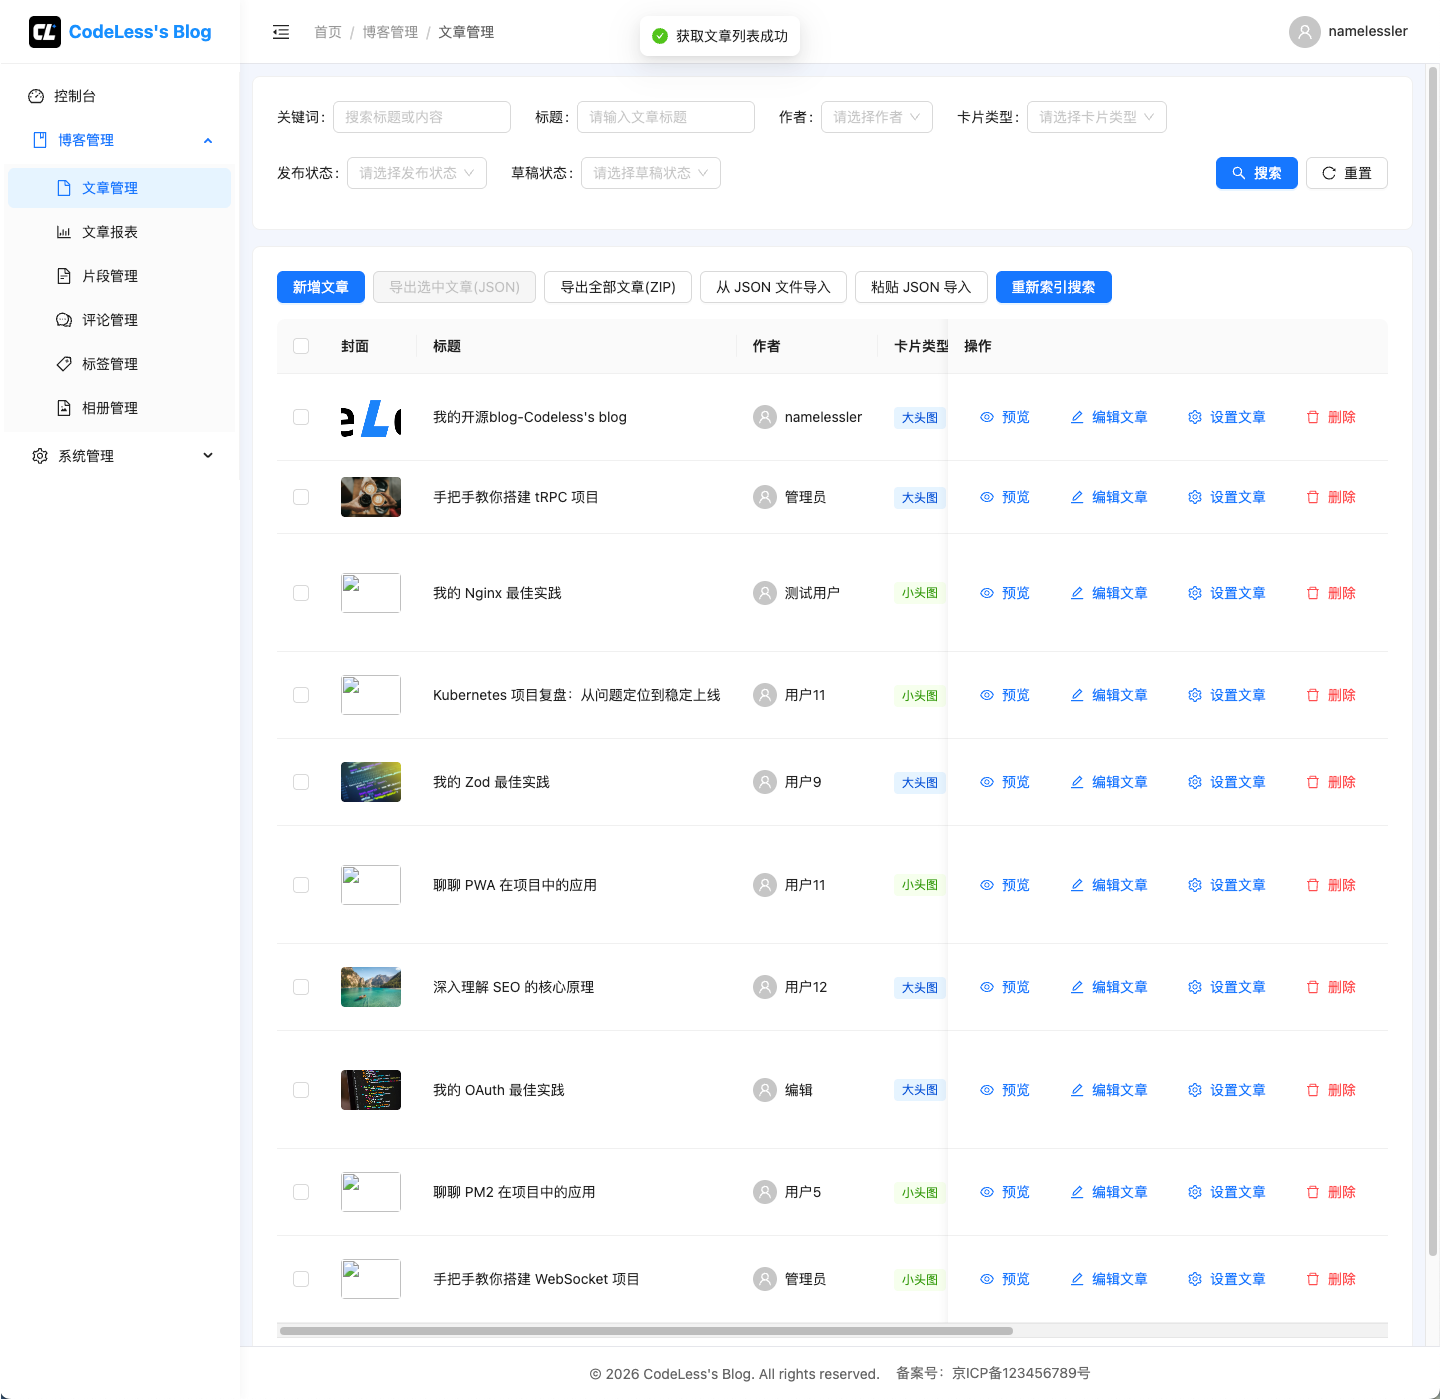Viewport: 1440px width, 1399px height.
Task: Click the 搜索 search button
Action: pyautogui.click(x=1257, y=173)
